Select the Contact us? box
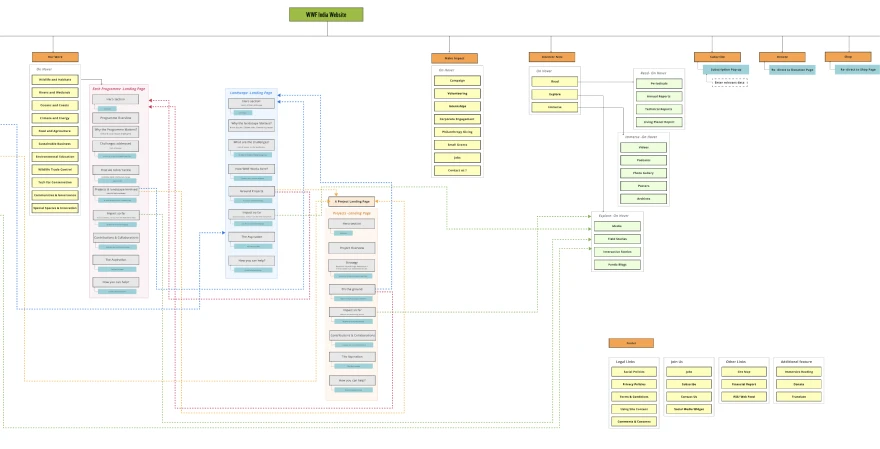This screenshot has height=449, width=880. (457, 171)
